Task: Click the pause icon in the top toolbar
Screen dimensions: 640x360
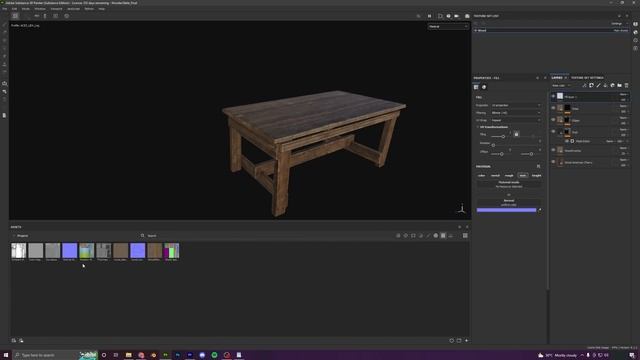Action: tap(429, 16)
